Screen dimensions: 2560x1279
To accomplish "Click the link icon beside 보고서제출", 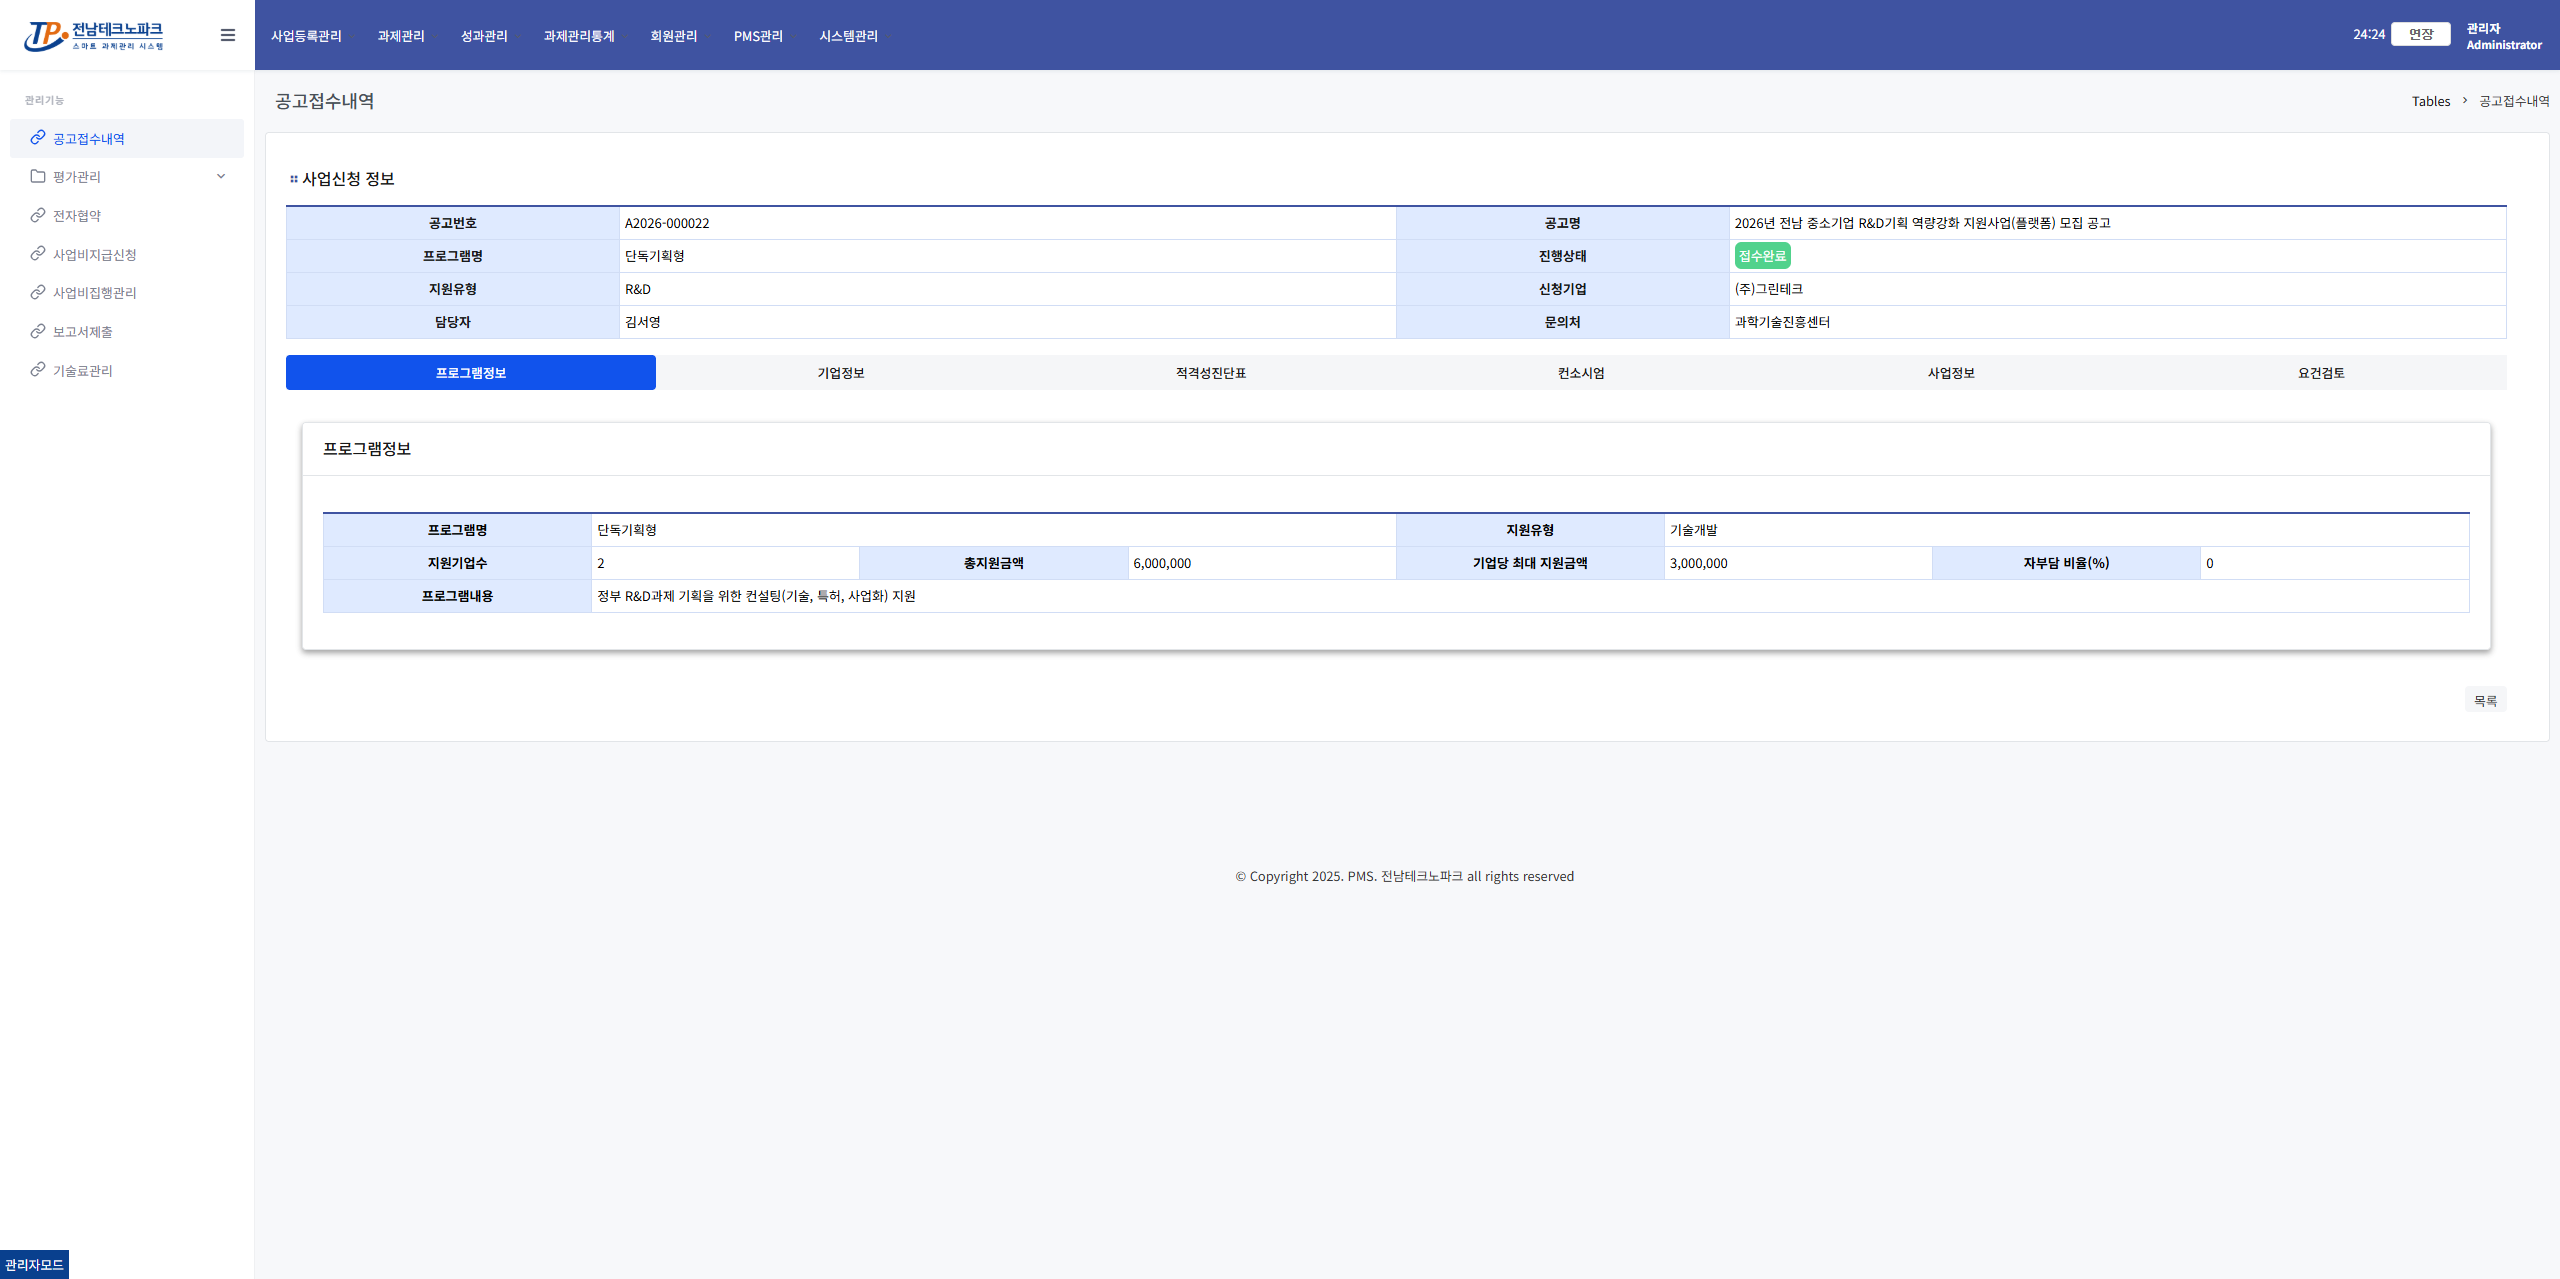I will (x=38, y=331).
